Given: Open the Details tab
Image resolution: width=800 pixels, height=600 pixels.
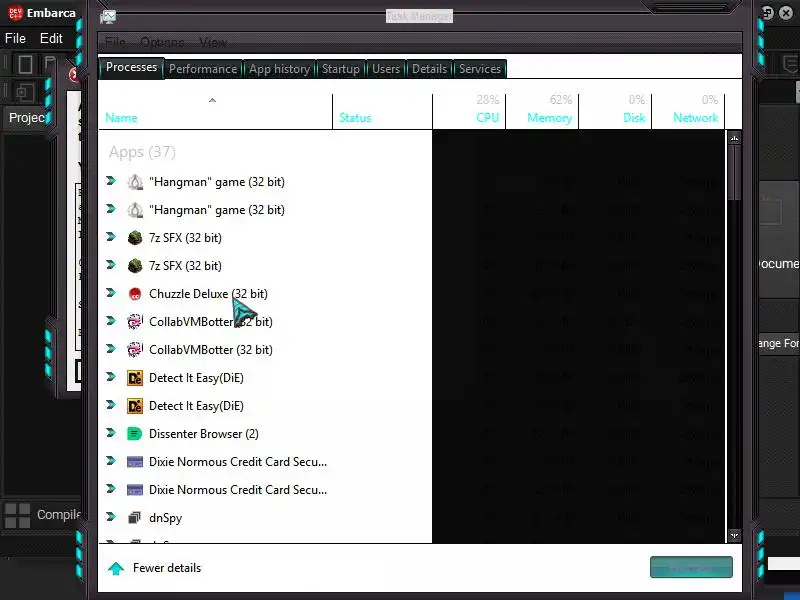Looking at the screenshot, I should pyautogui.click(x=429, y=69).
